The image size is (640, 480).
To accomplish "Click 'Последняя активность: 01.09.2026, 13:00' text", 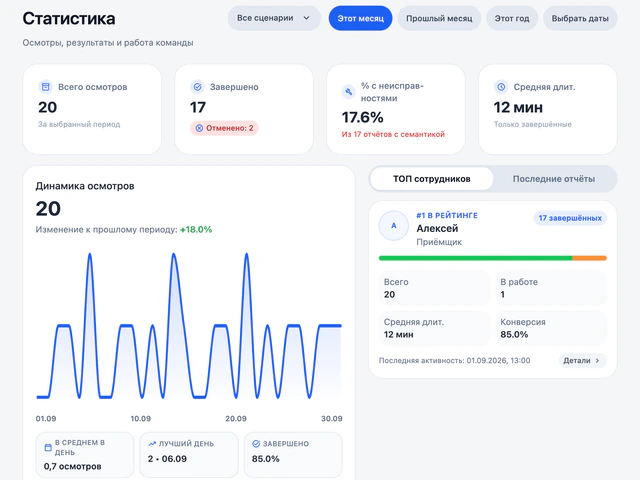I will coord(455,360).
